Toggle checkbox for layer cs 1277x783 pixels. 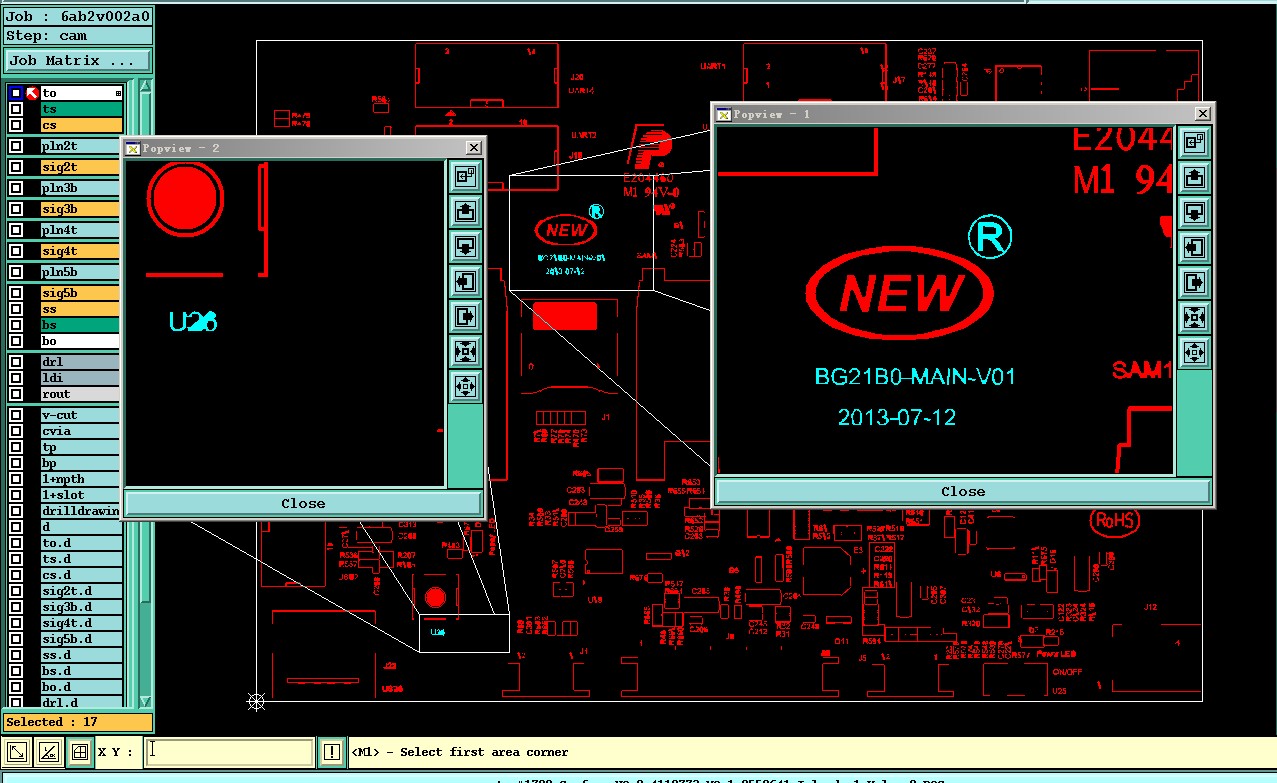point(16,125)
